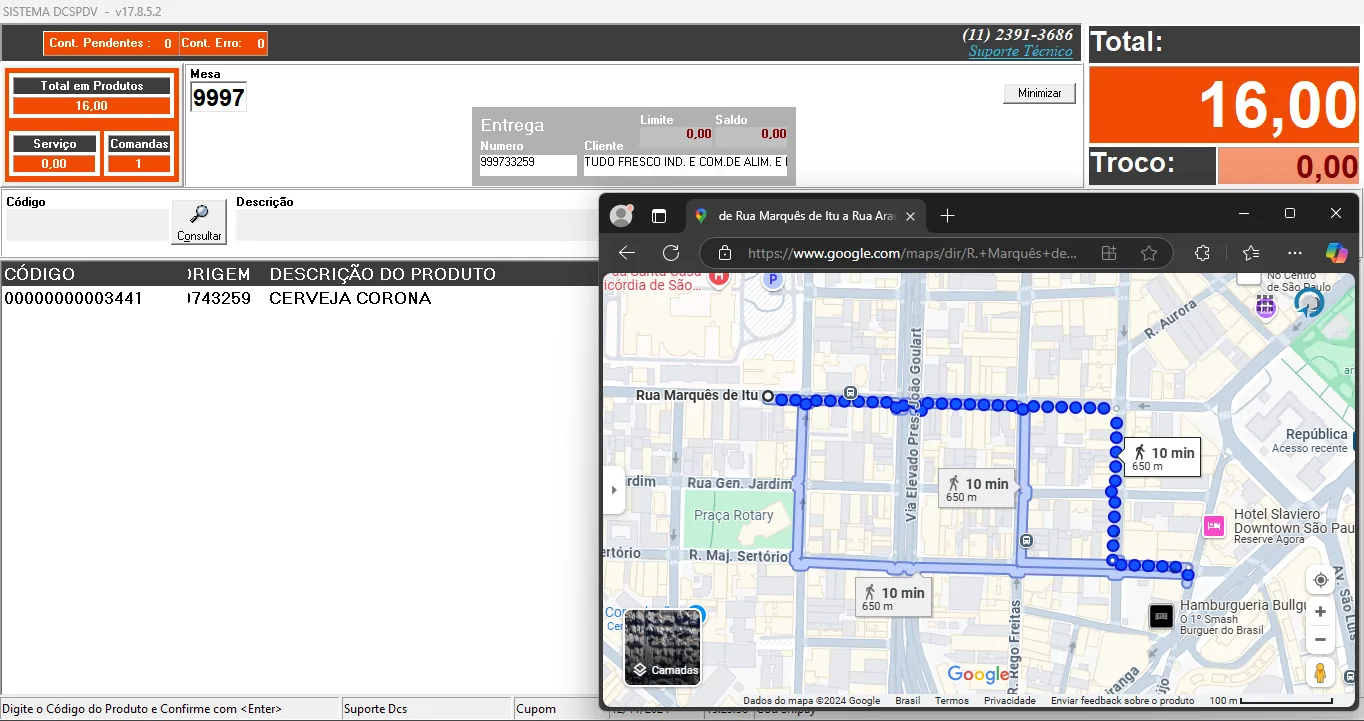Click the Código input field
Screen dimensions: 1364x721
click(x=87, y=225)
